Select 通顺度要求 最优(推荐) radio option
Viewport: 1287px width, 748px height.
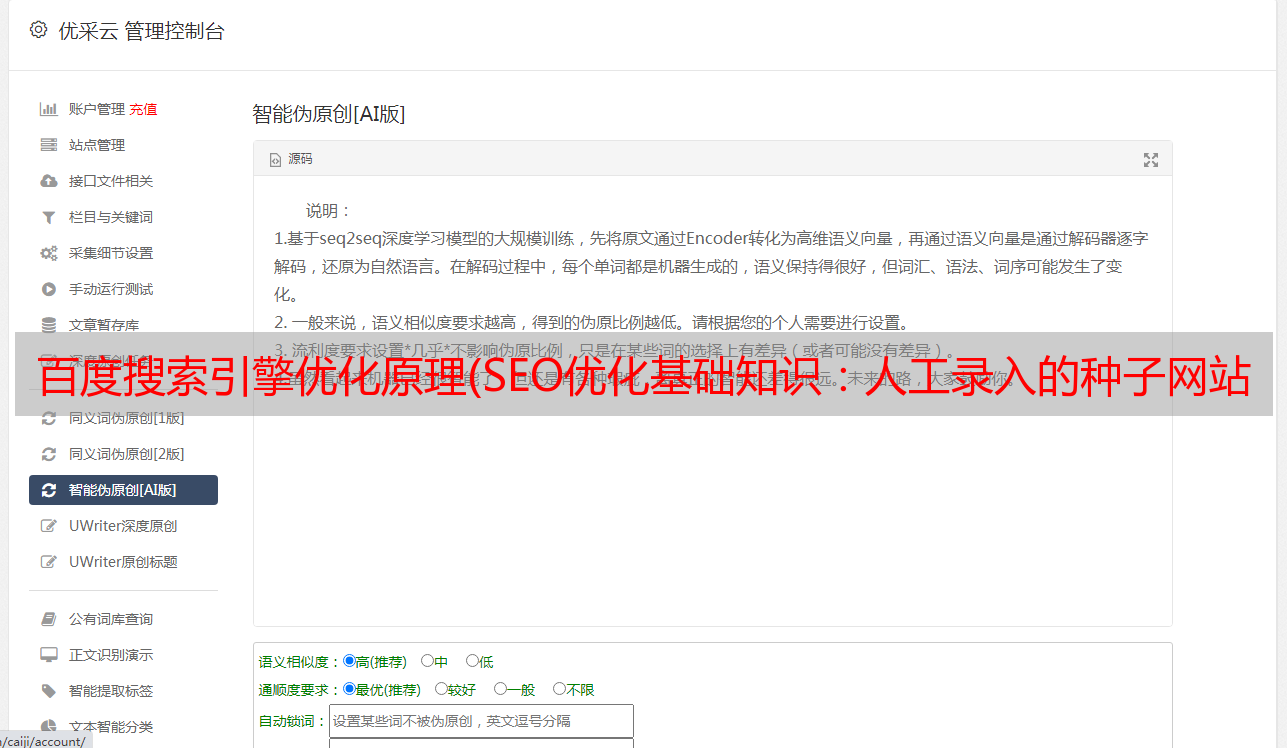coord(349,689)
